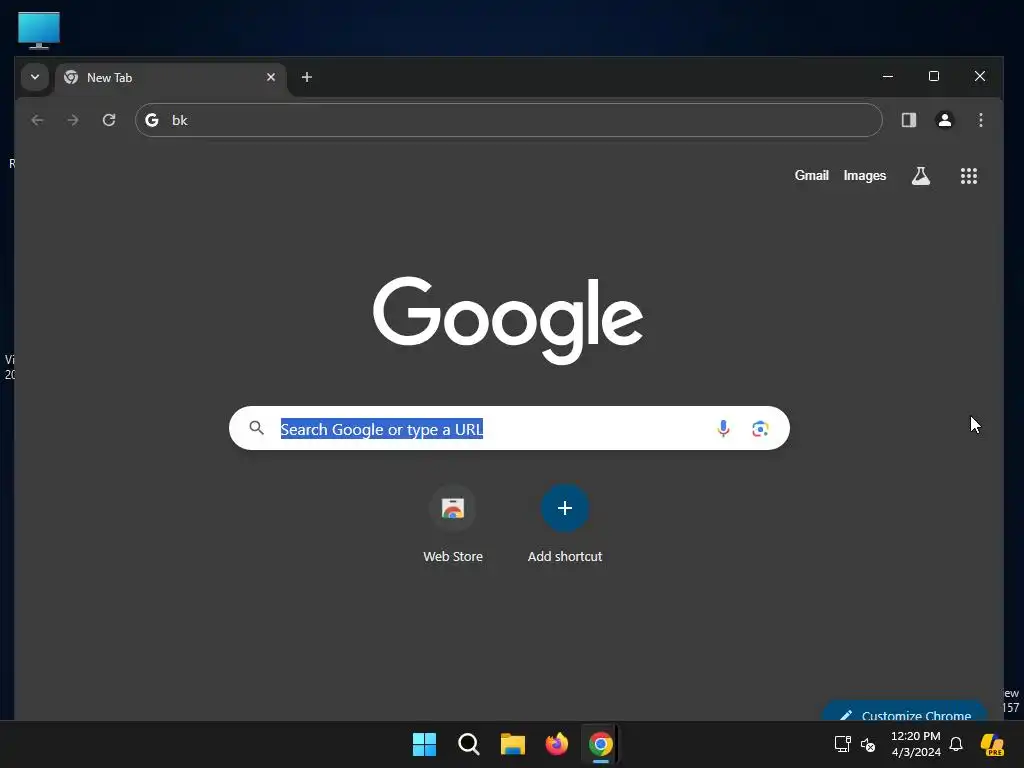Image resolution: width=1024 pixels, height=768 pixels.
Task: Click the Google logo
Action: tap(508, 320)
